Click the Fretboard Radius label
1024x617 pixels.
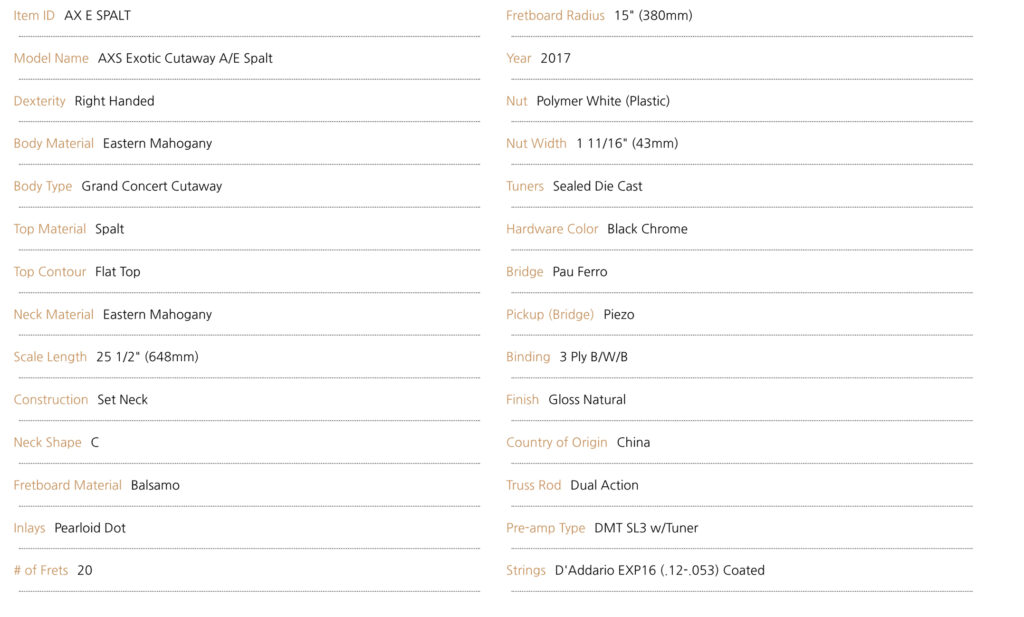pyautogui.click(x=555, y=16)
